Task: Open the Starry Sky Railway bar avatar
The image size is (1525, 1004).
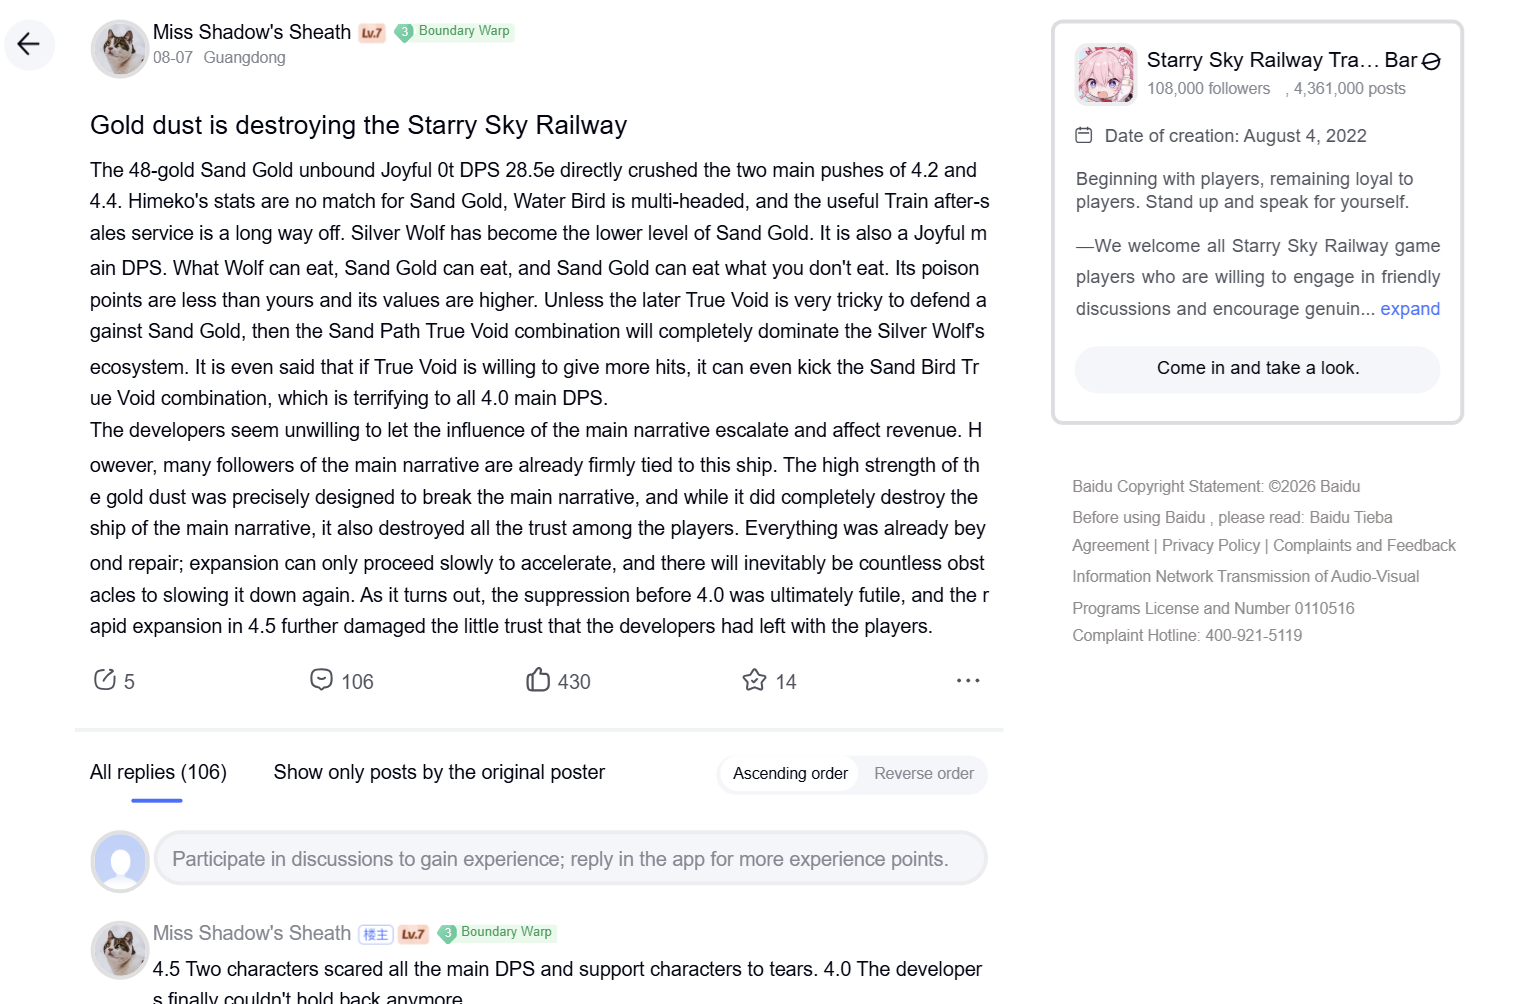Action: (x=1106, y=74)
